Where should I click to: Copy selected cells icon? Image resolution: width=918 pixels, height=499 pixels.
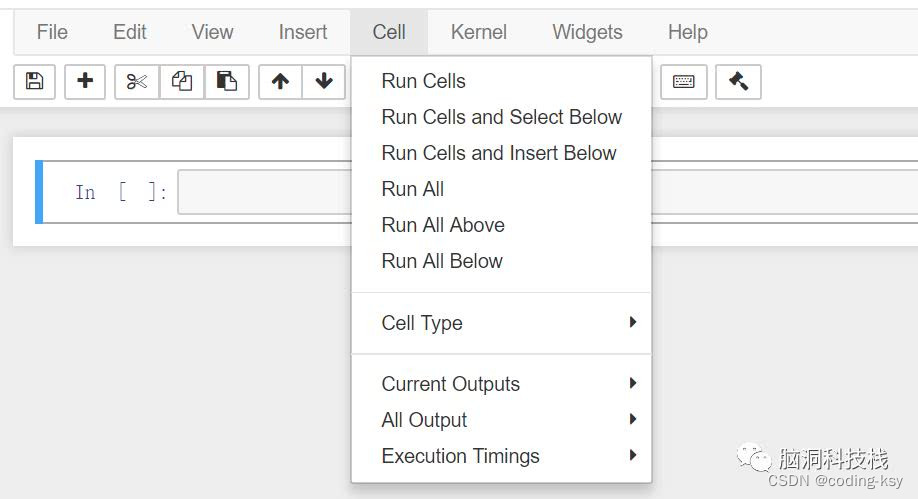click(x=182, y=81)
